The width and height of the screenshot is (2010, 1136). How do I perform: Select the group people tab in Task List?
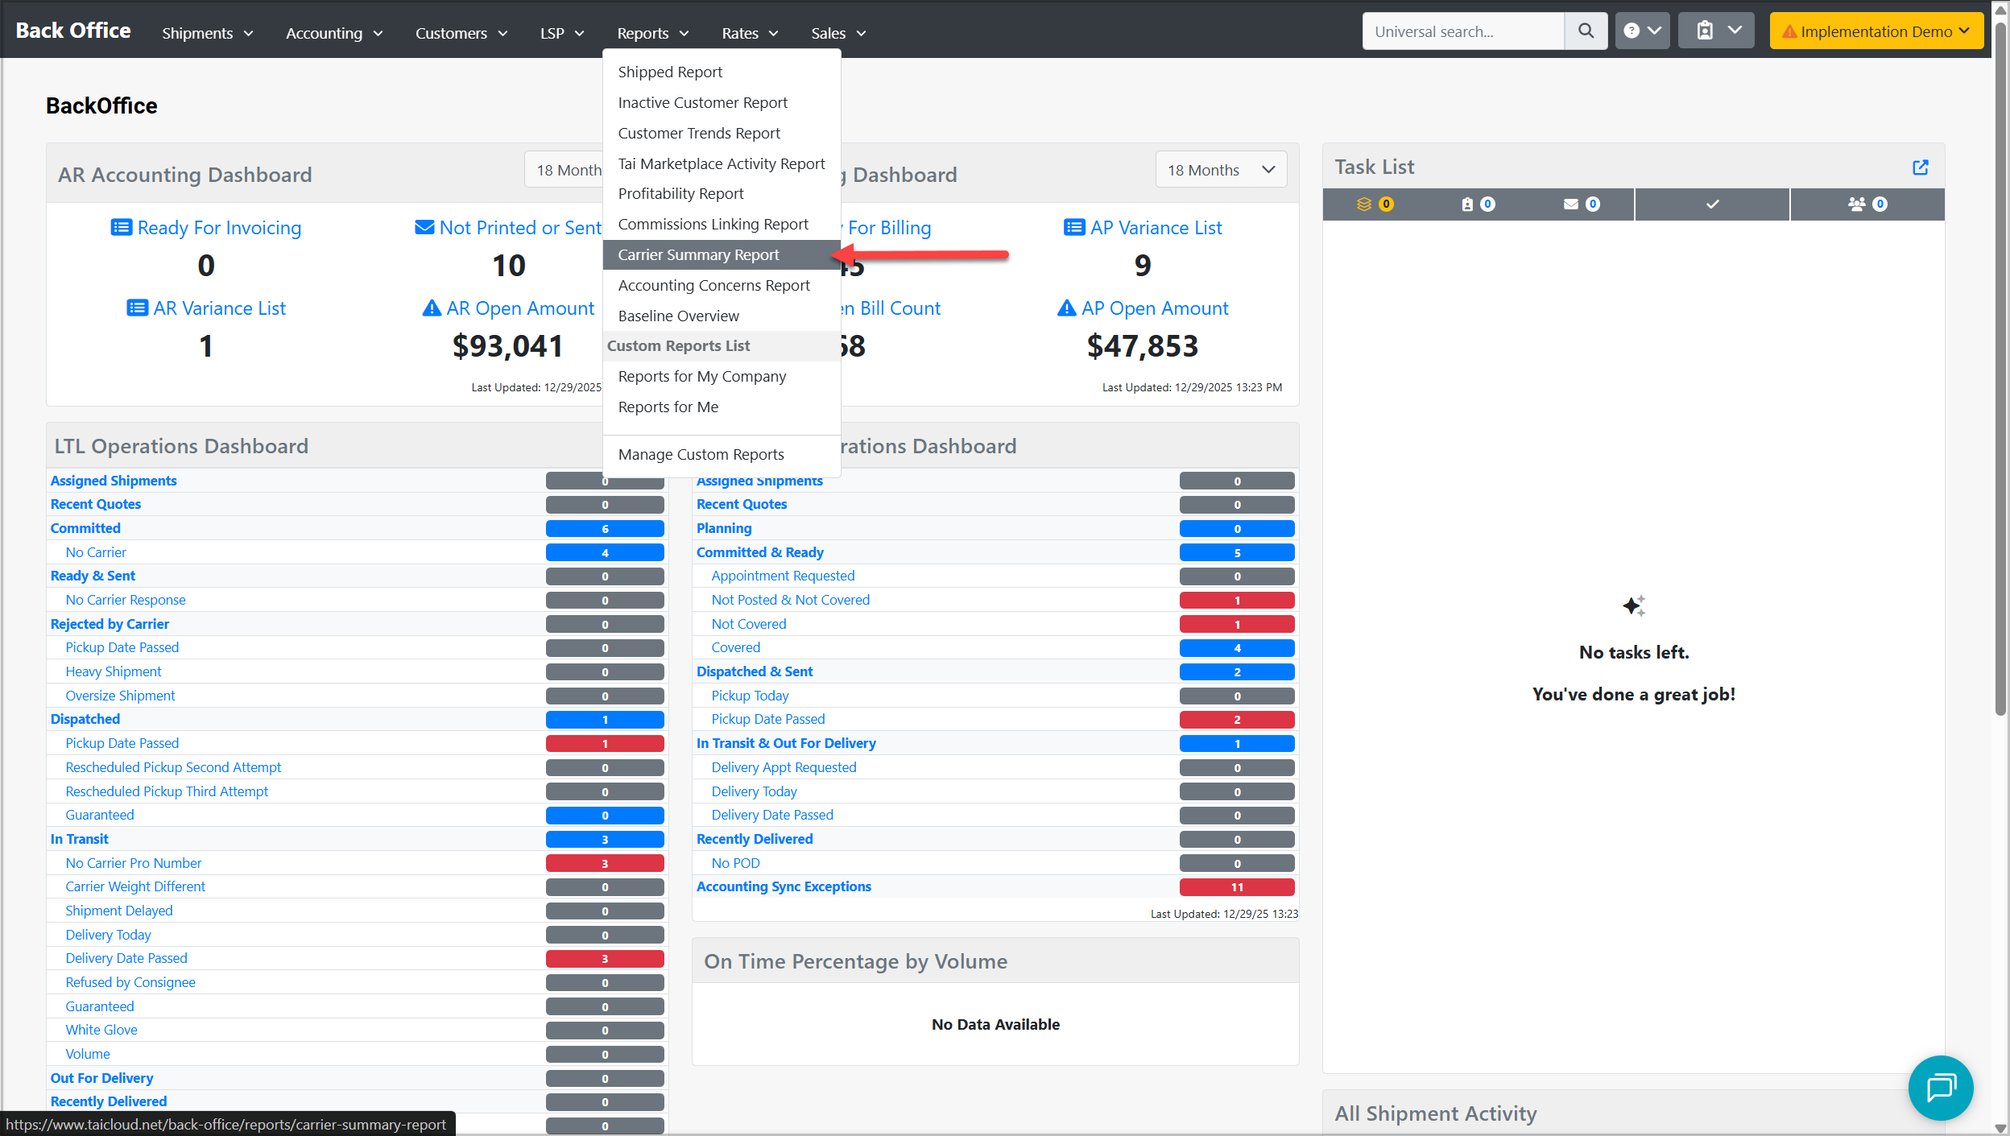pyautogui.click(x=1867, y=204)
